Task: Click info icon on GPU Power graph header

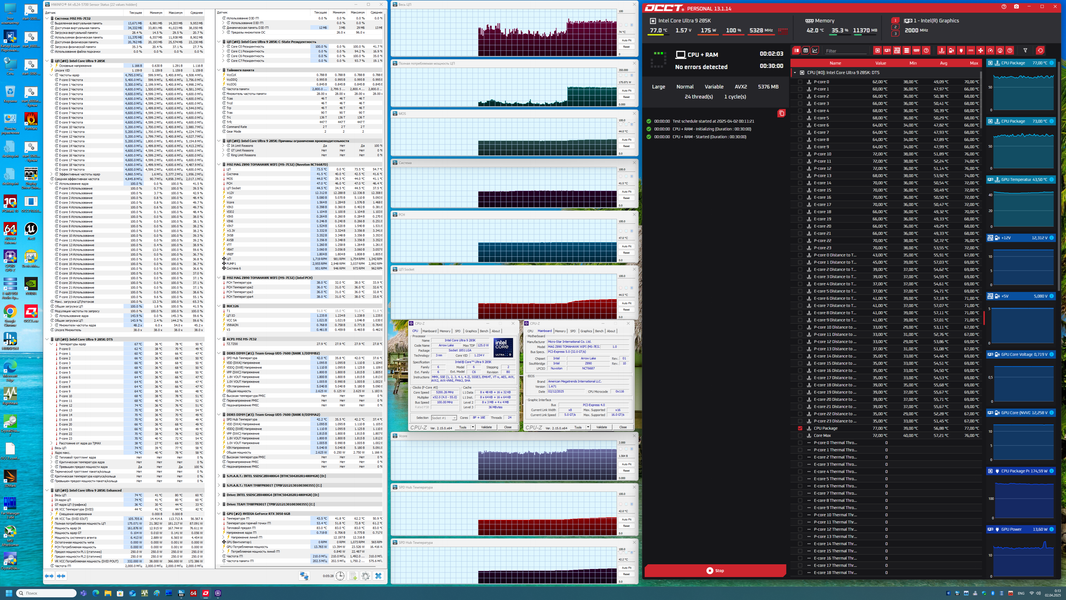Action: point(1052,529)
